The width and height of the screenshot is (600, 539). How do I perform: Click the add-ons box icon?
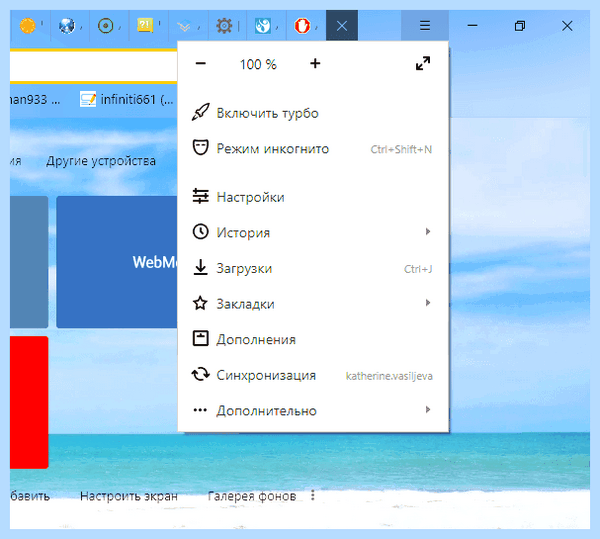click(x=201, y=339)
